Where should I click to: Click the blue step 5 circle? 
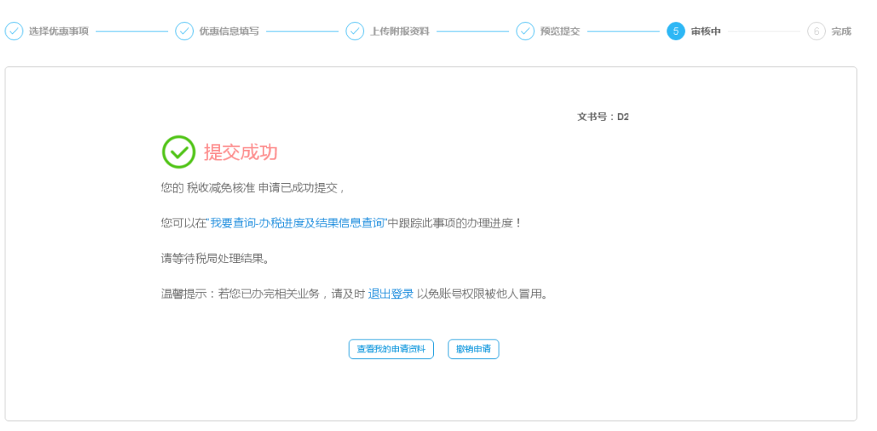point(676,31)
